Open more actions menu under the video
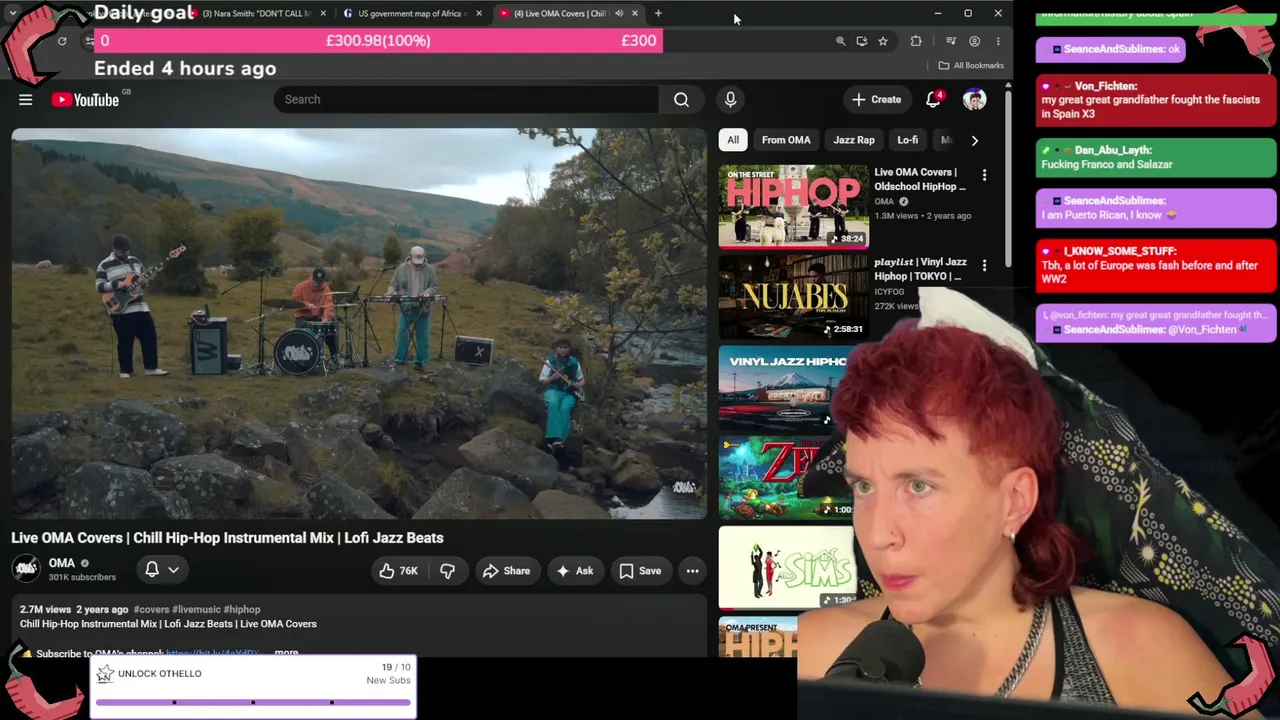This screenshot has height=720, width=1280. click(x=692, y=570)
